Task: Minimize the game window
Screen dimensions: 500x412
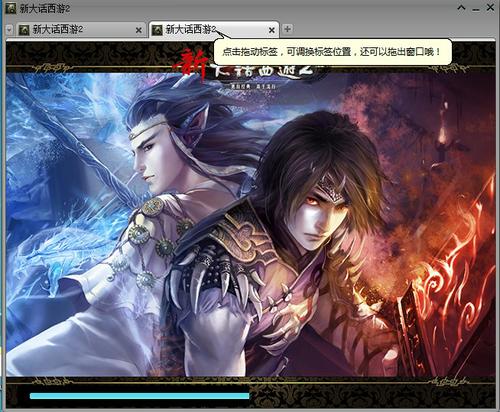Action: tap(476, 9)
